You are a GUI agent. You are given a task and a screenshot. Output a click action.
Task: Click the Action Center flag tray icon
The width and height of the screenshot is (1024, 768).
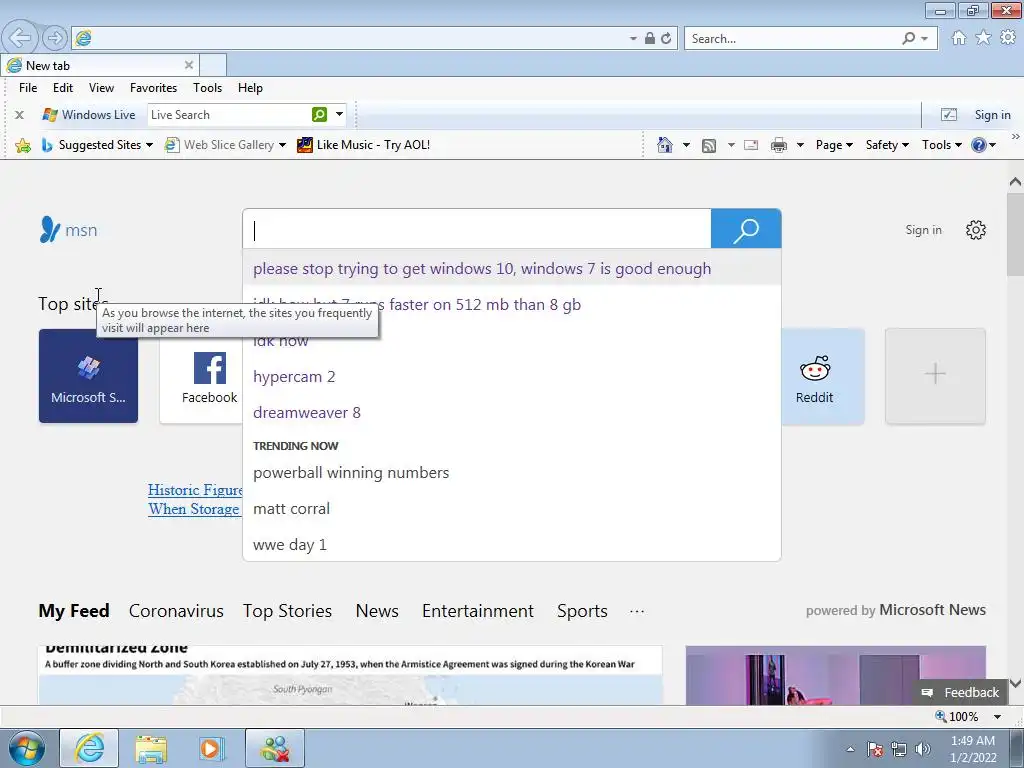point(875,749)
